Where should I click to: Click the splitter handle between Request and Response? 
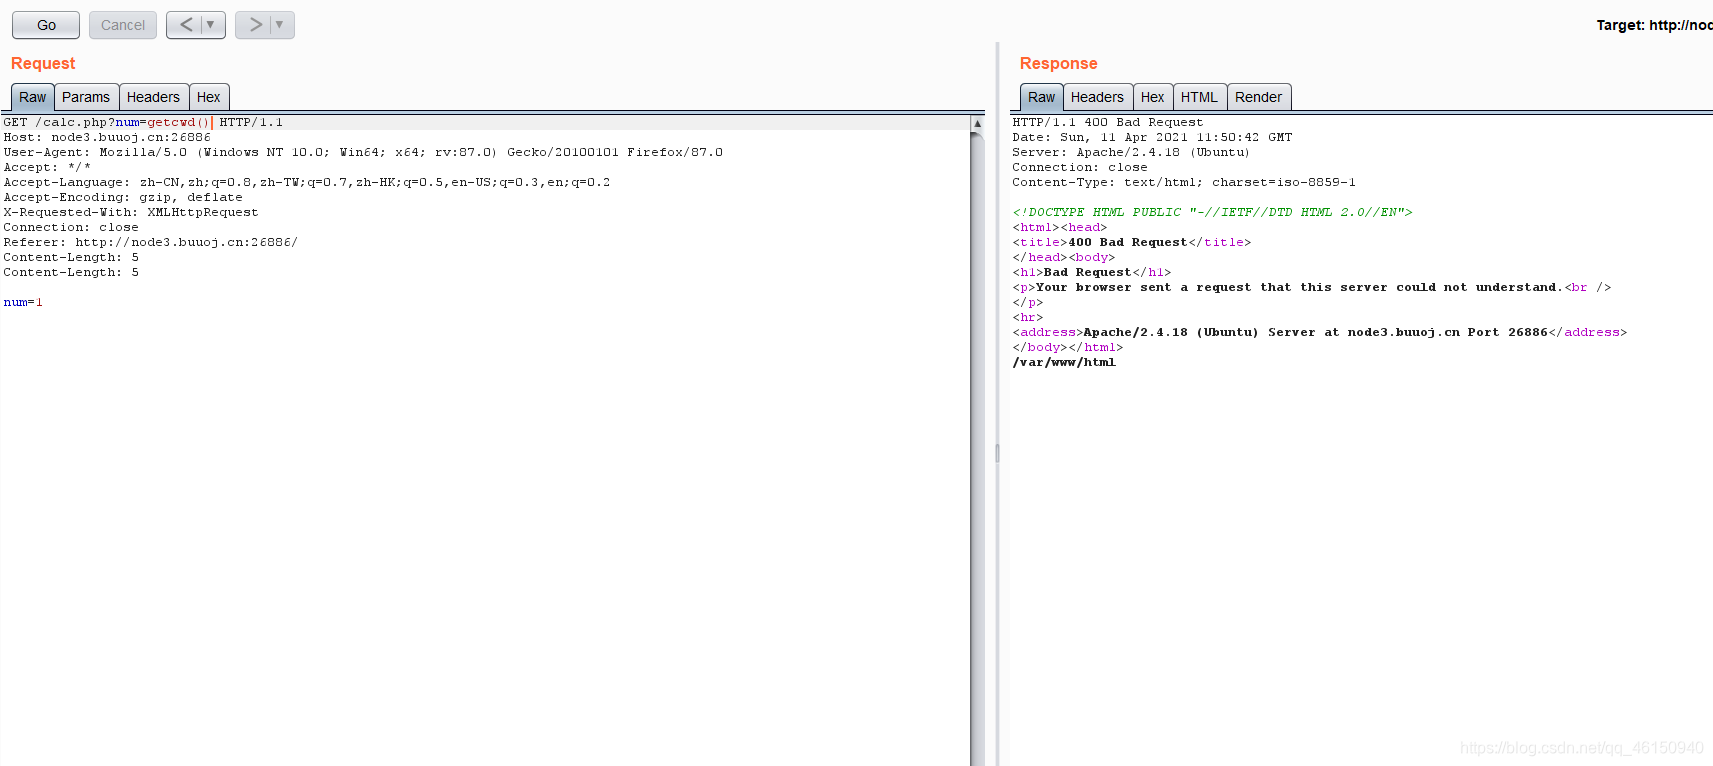(997, 453)
